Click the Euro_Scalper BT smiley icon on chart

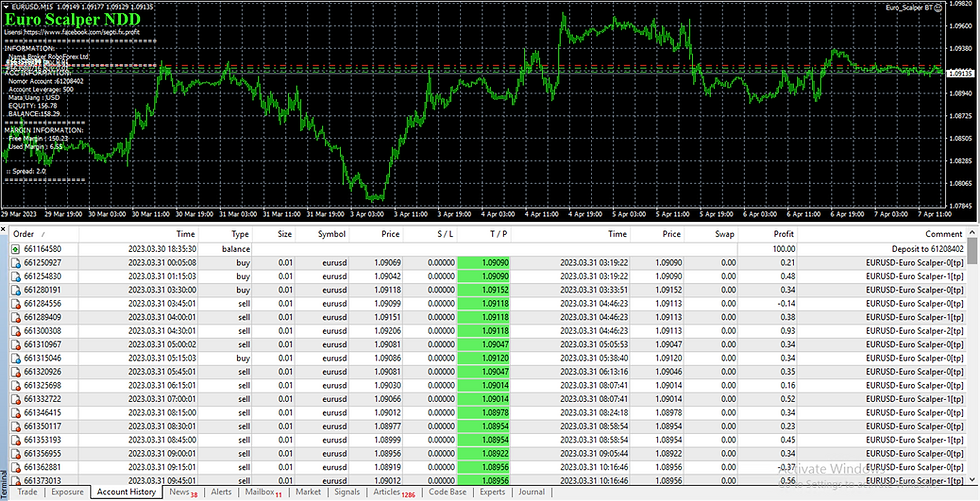point(939,8)
